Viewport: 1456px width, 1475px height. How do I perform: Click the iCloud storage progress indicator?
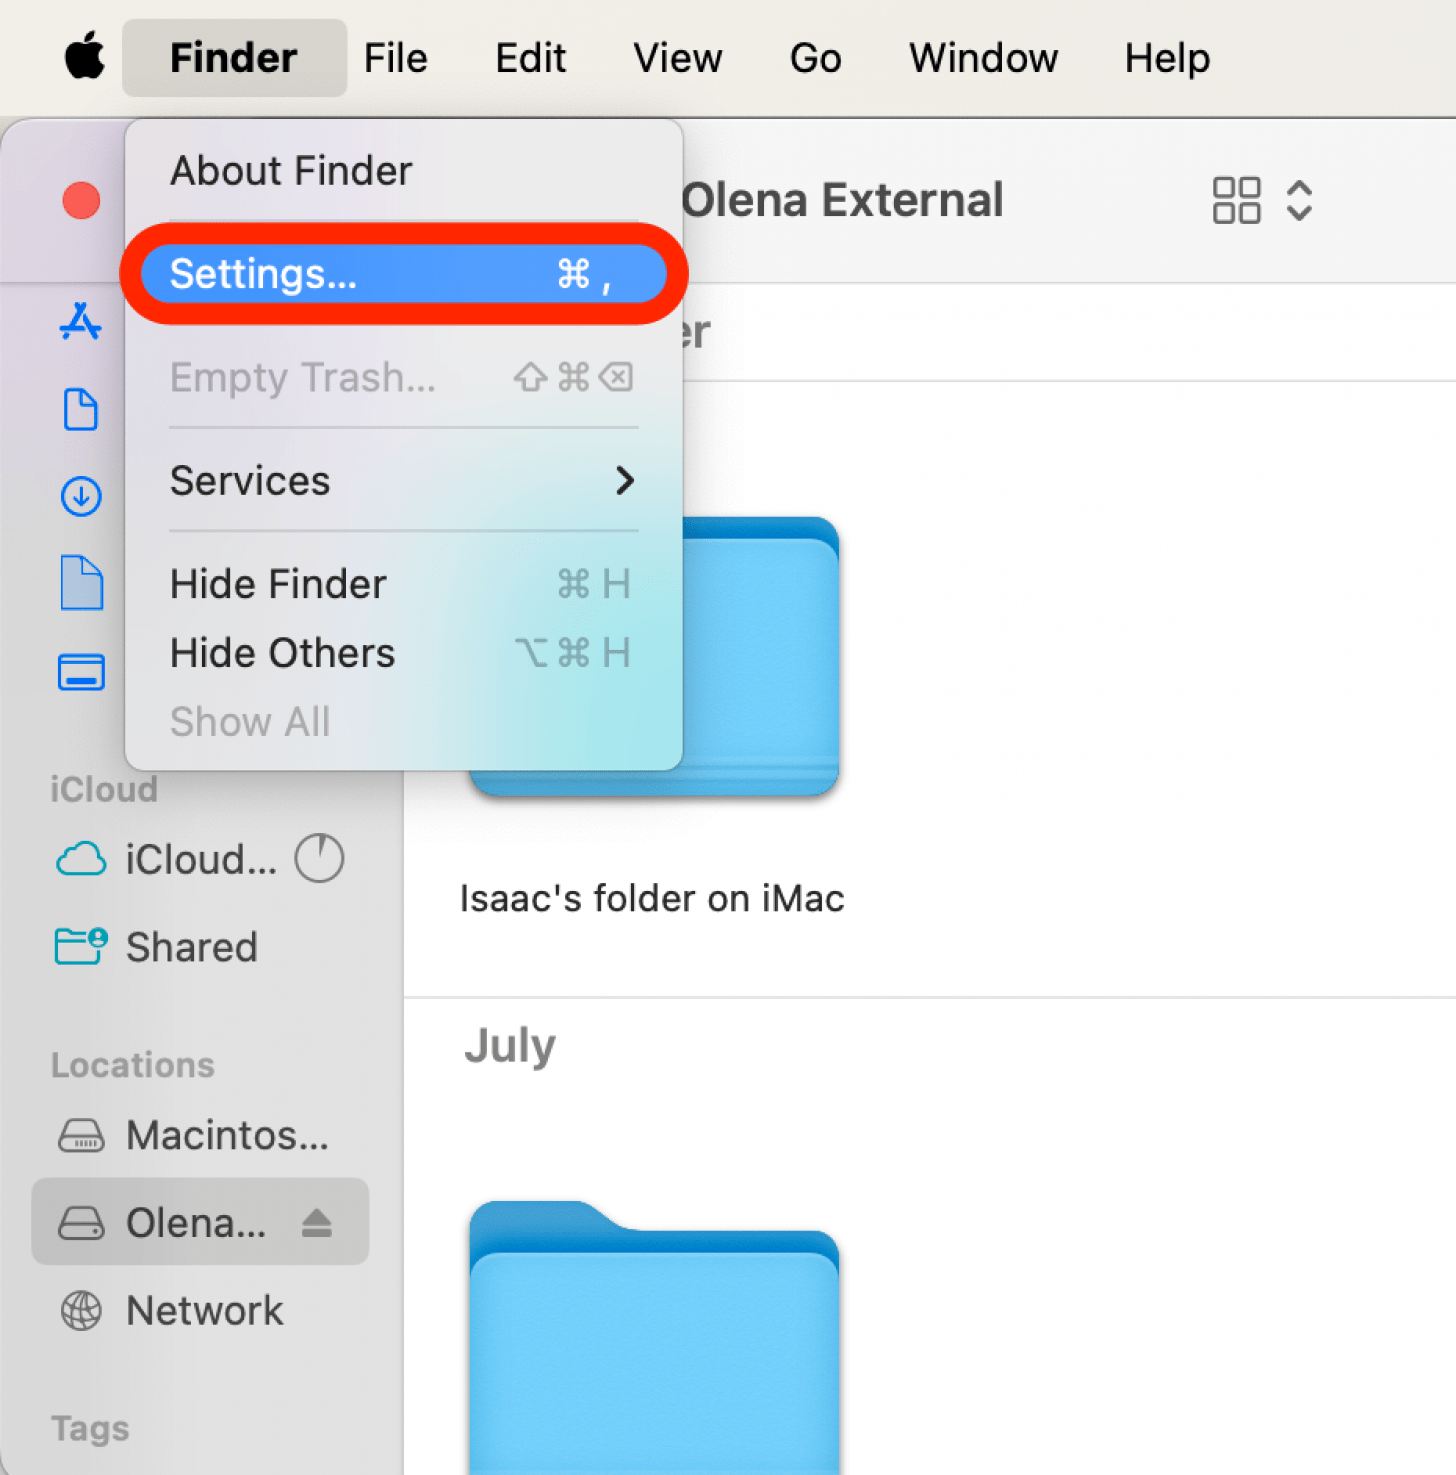[x=319, y=859]
